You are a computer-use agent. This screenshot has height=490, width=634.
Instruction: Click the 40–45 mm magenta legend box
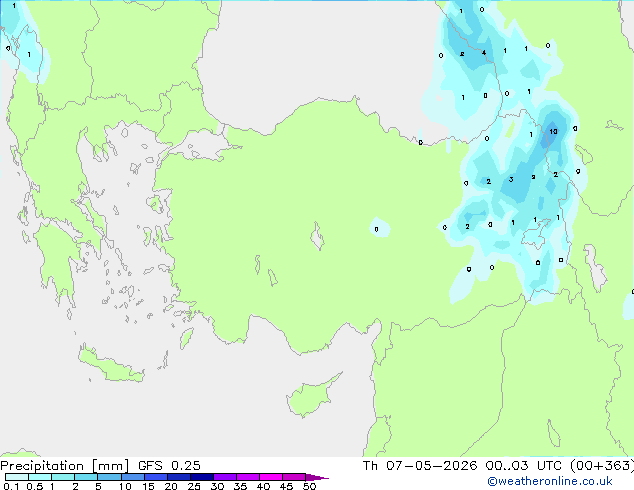pos(271,477)
